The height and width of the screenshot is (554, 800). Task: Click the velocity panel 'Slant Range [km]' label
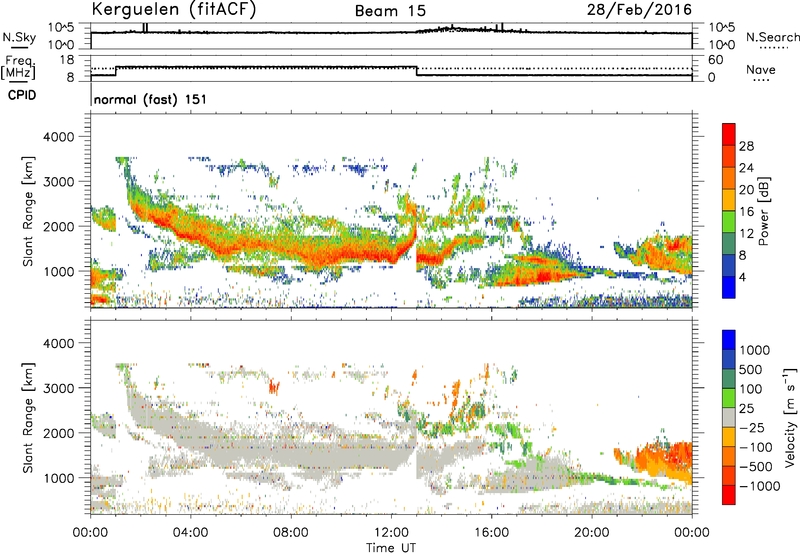point(28,417)
